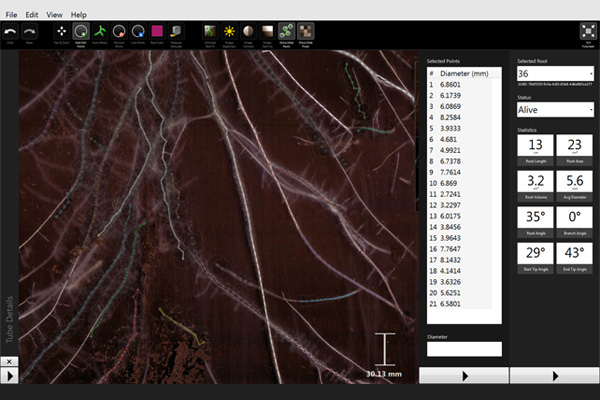600x400 pixels.
Task: Collapse the Tube Details side panel
Action: [10, 360]
